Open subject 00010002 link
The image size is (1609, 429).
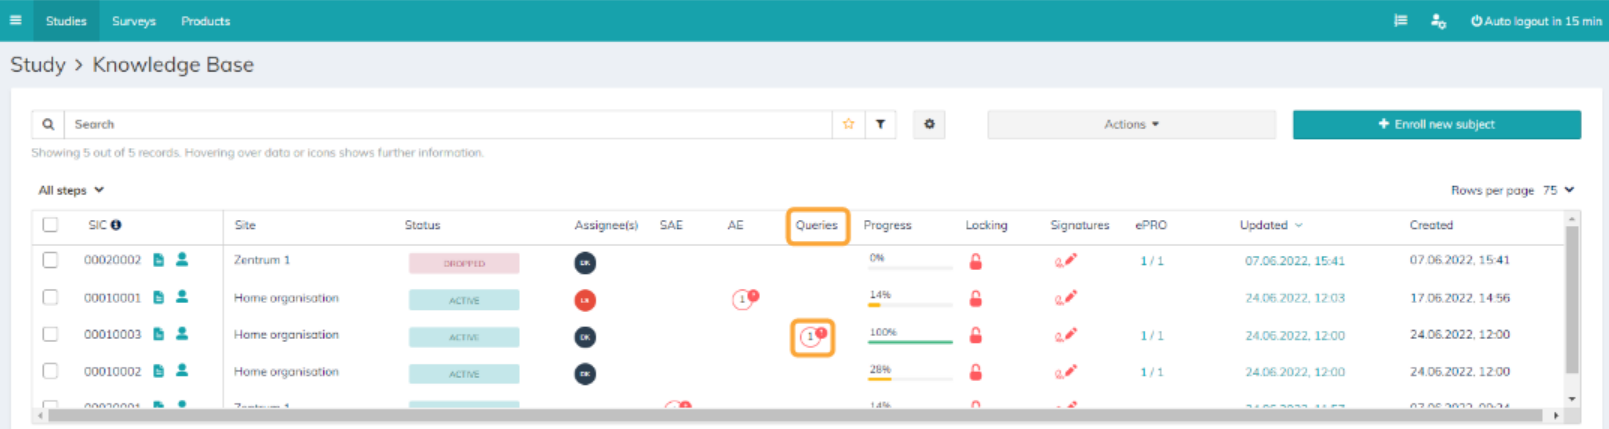click(x=112, y=371)
